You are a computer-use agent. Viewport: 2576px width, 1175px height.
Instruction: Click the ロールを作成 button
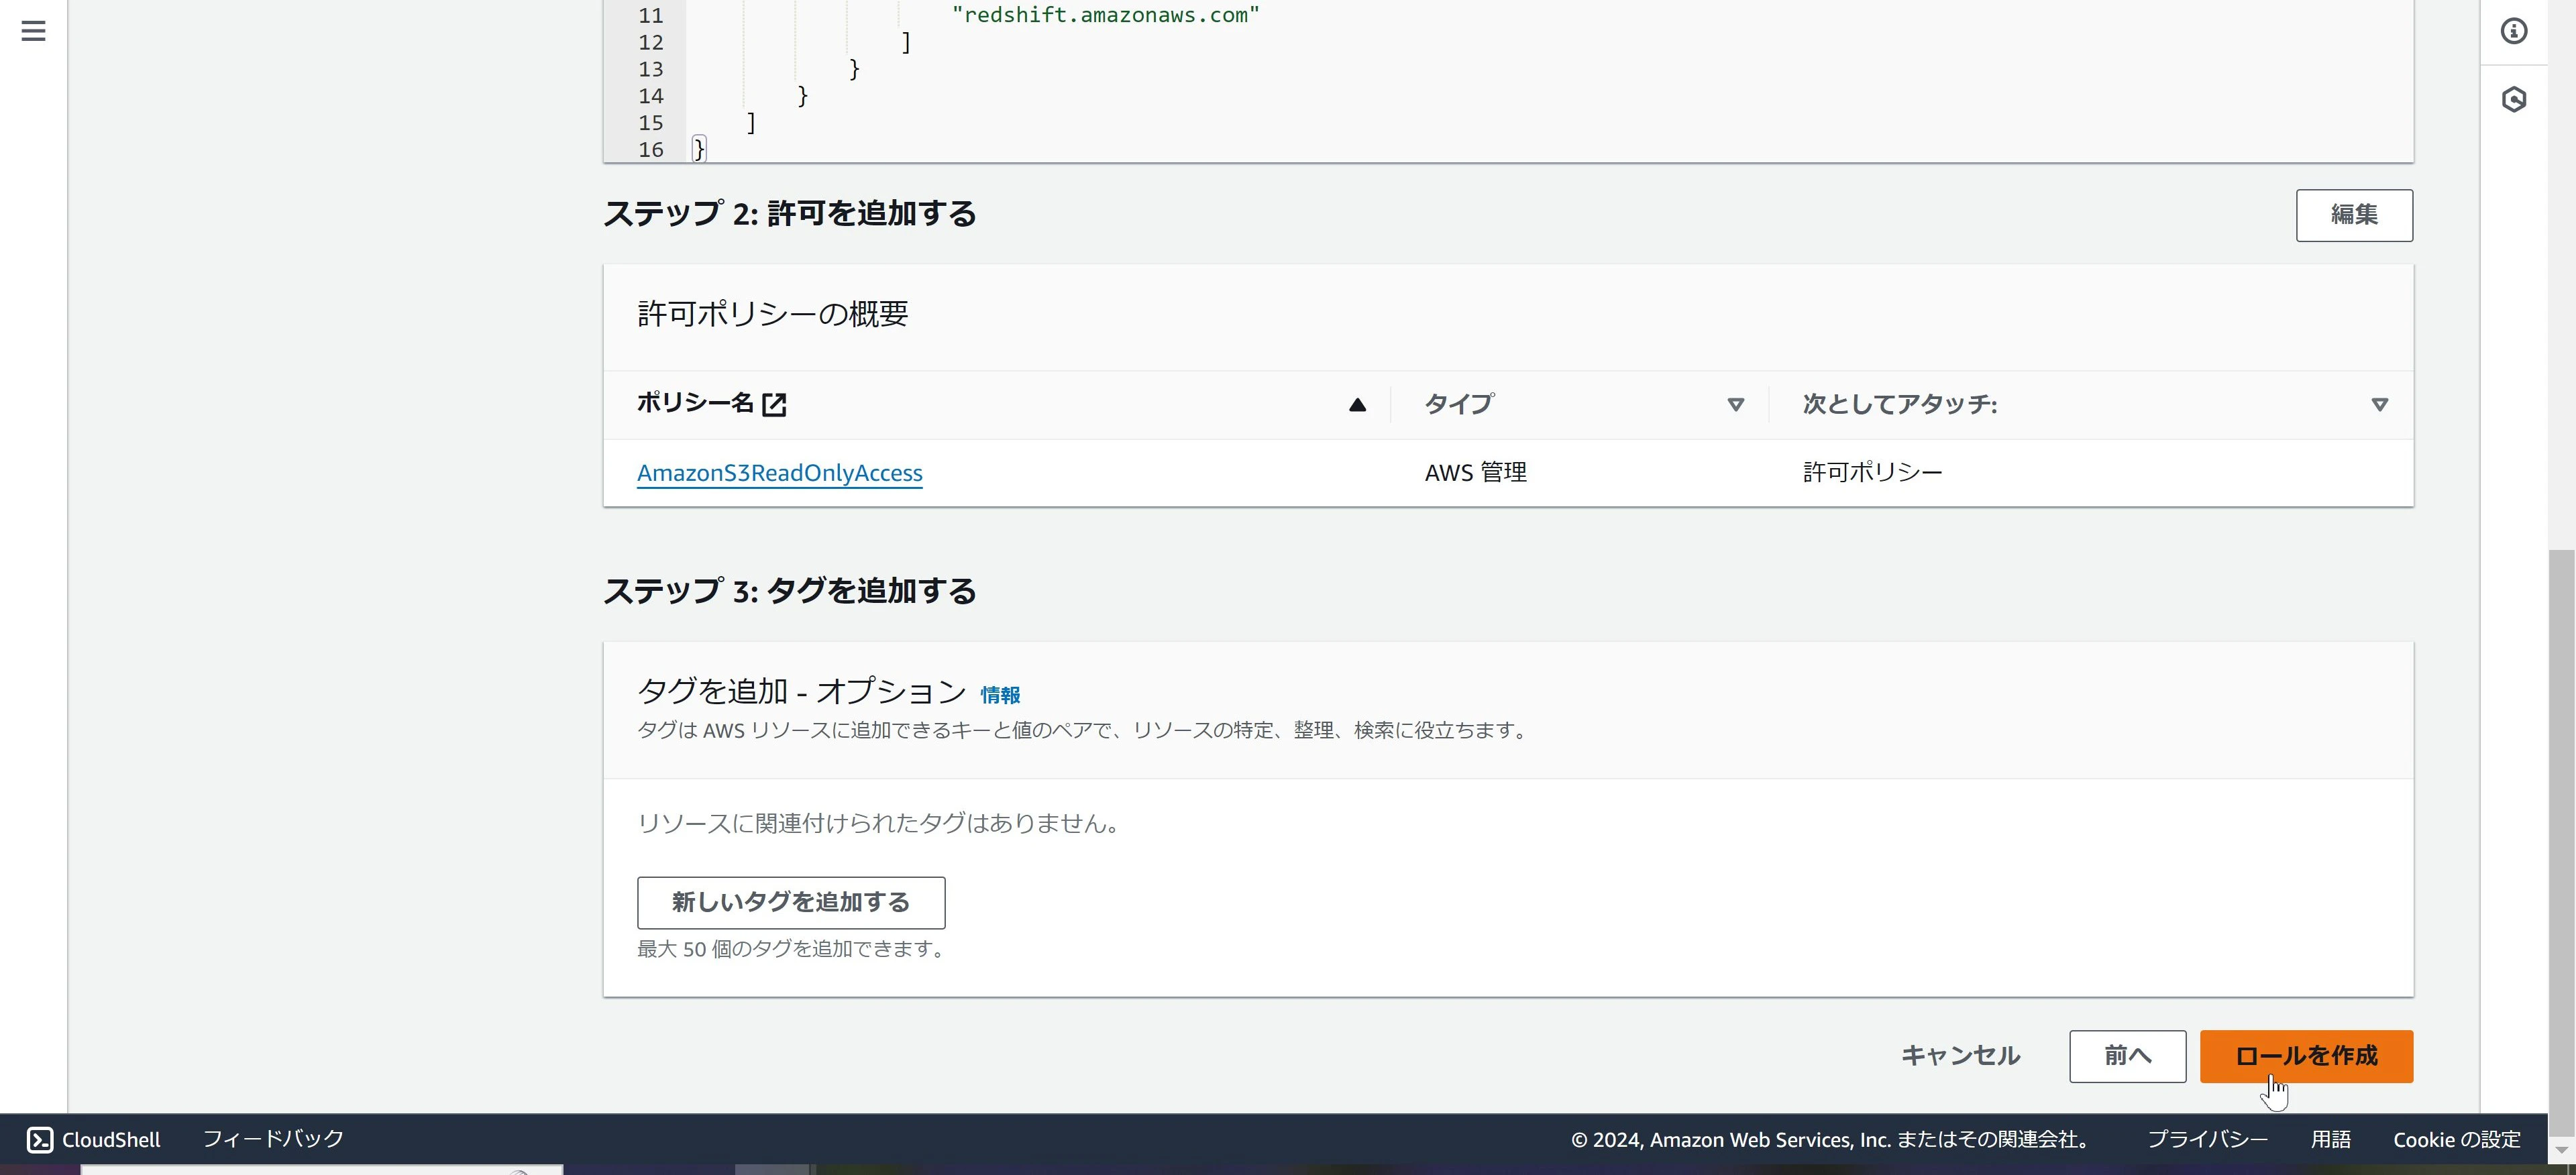point(2306,1056)
